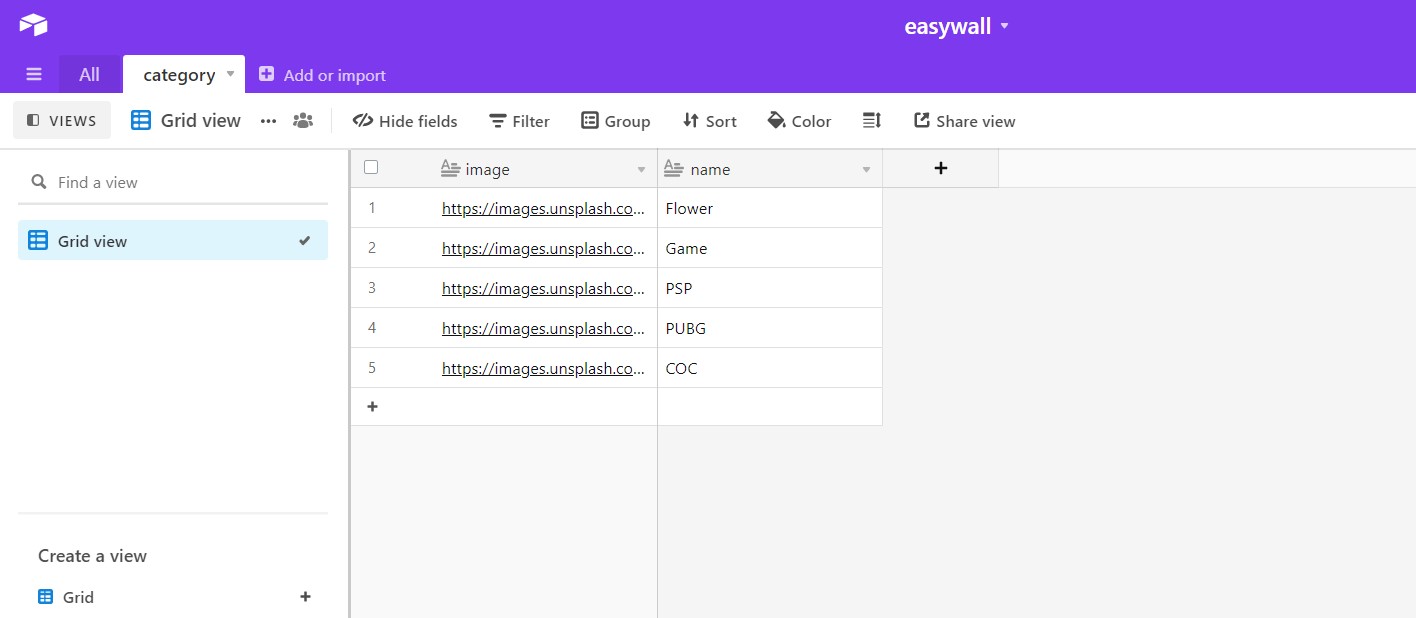Open the hamburger tables menu
1416x618 pixels.
click(34, 75)
